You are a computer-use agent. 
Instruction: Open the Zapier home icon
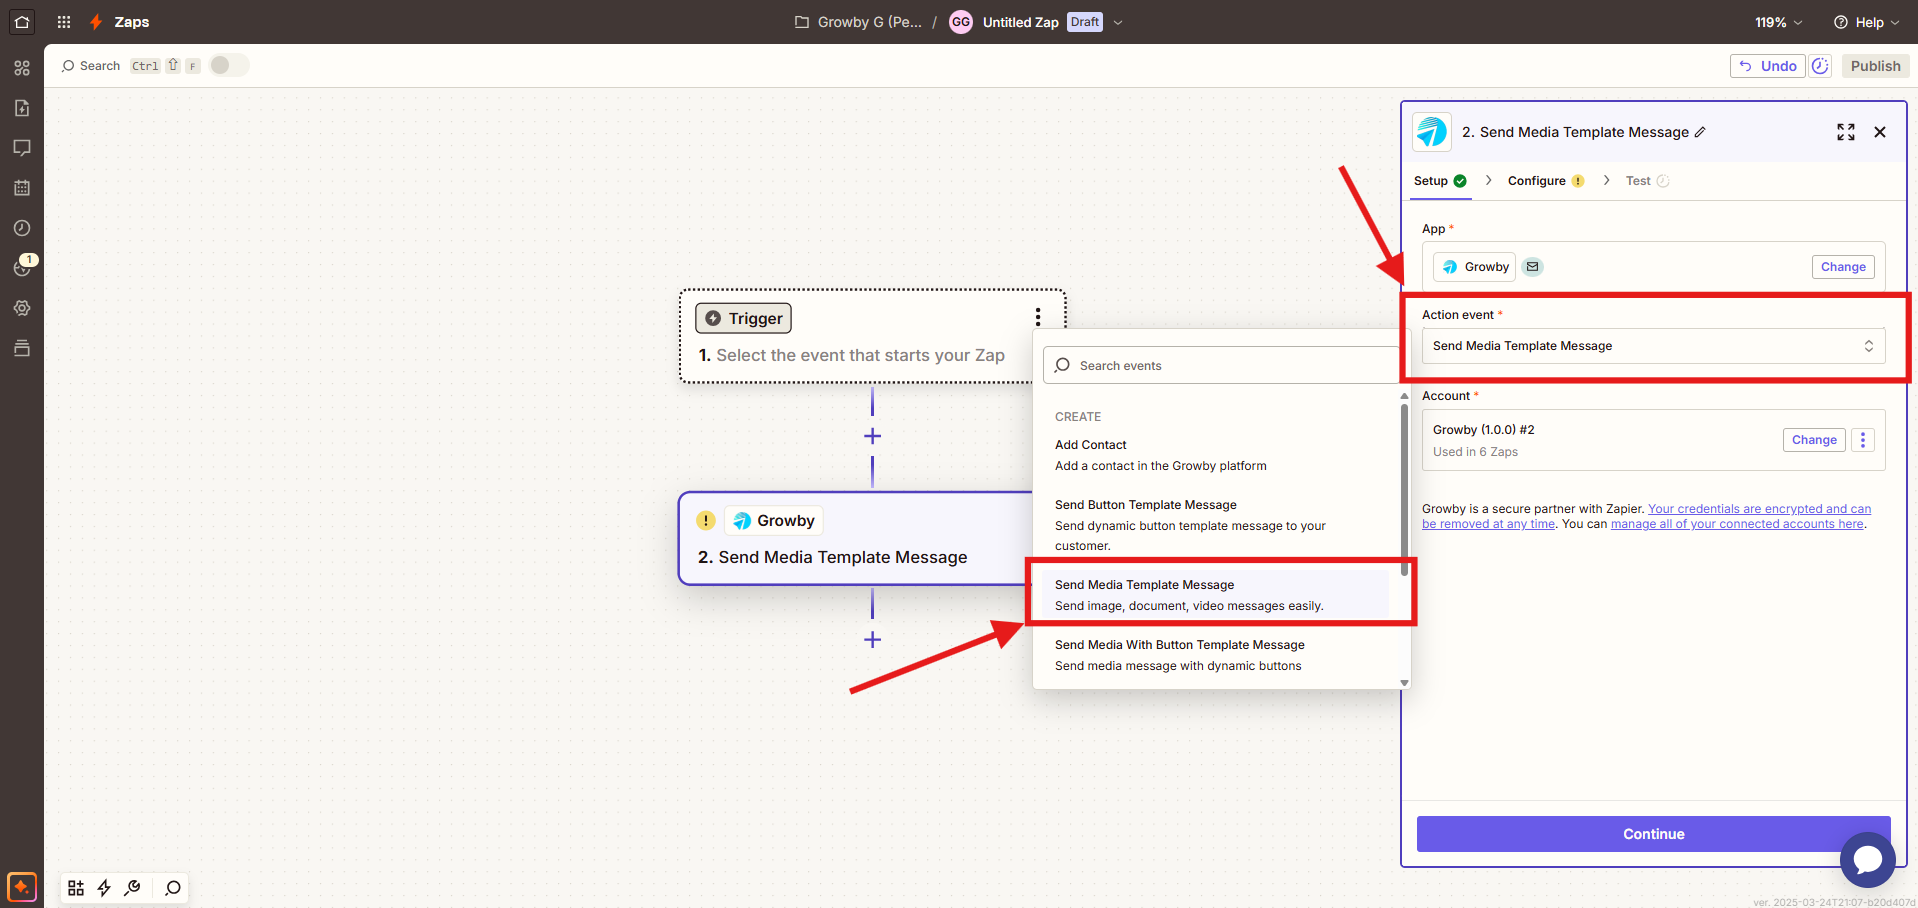[22, 22]
